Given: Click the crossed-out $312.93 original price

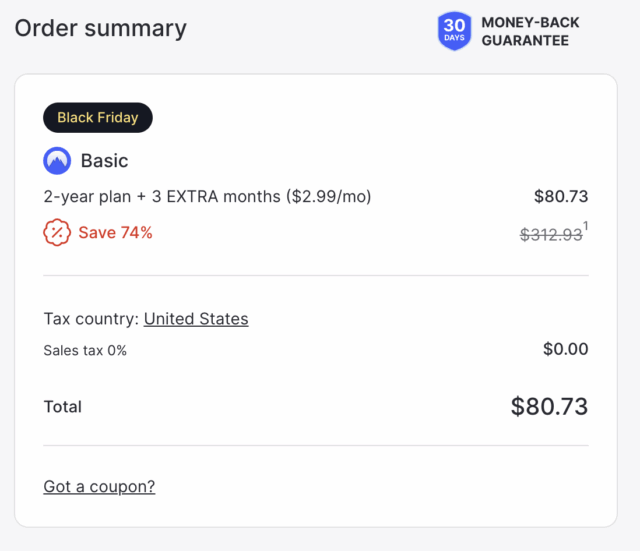Looking at the screenshot, I should [550, 234].
